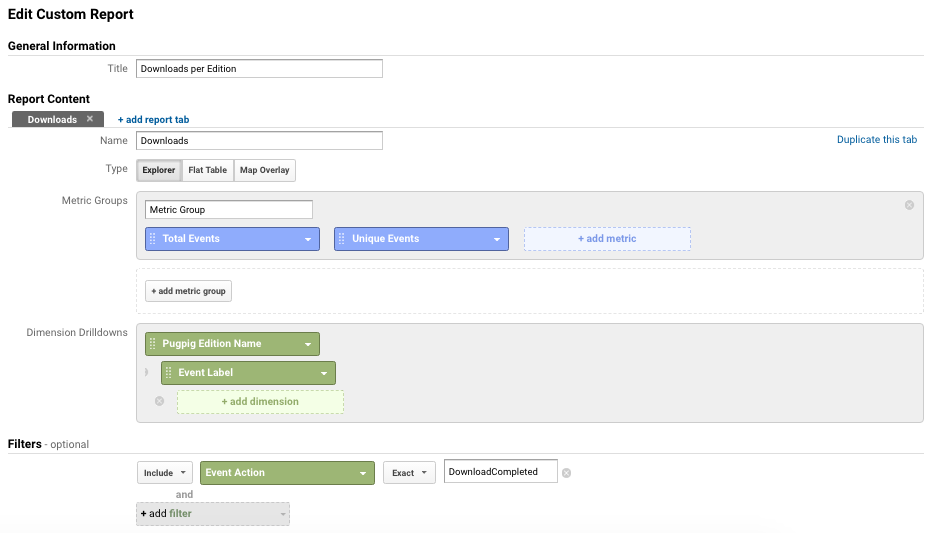Click the Duplicate this tab link

877,139
